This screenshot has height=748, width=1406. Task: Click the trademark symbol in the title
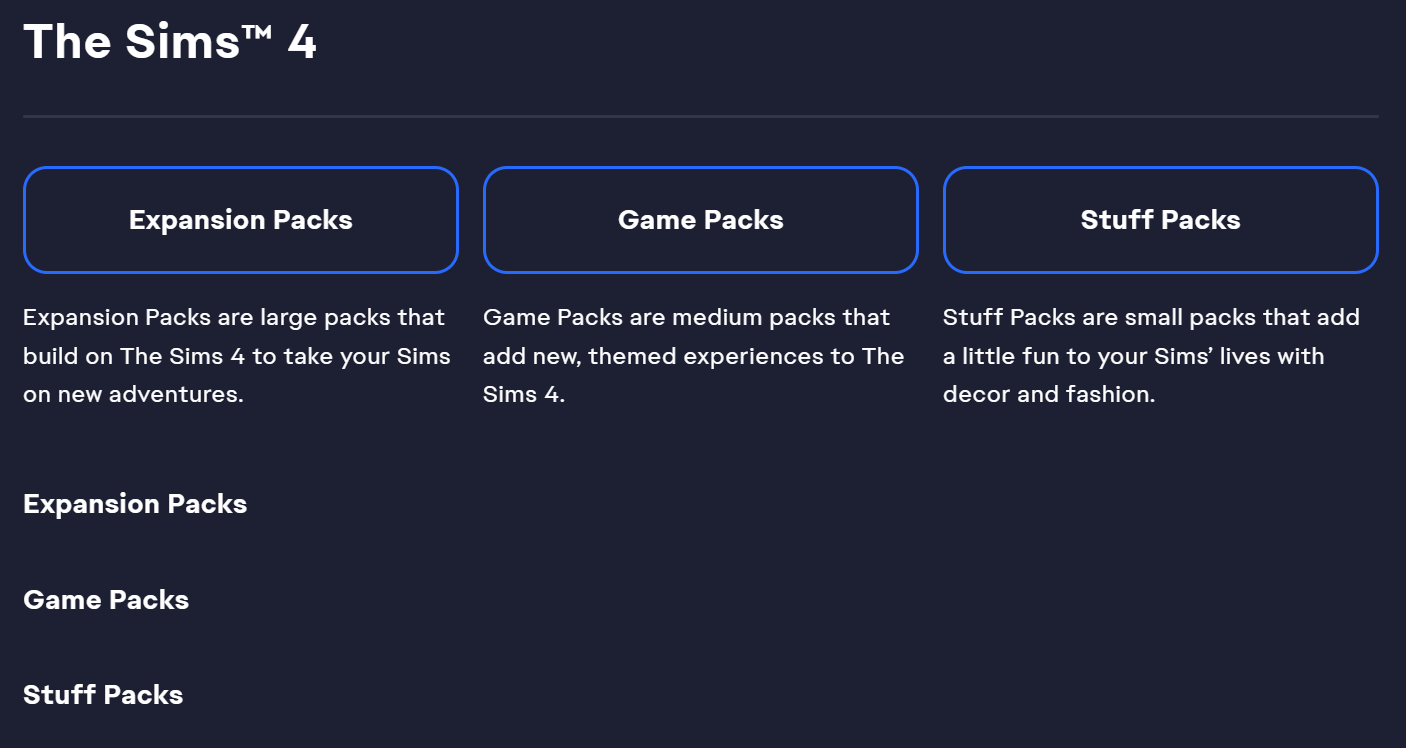[x=255, y=32]
